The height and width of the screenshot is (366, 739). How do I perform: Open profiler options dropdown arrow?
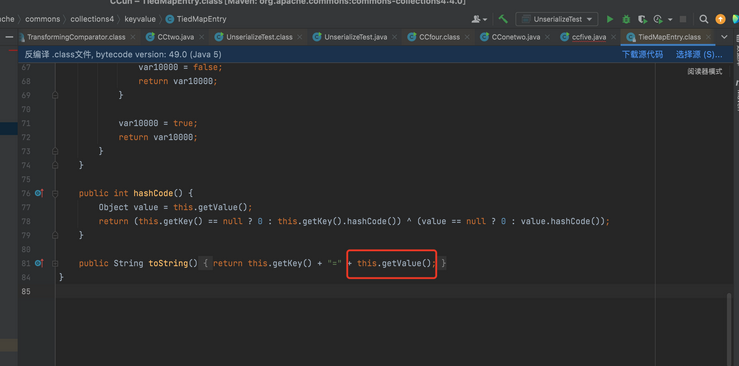[x=670, y=20]
